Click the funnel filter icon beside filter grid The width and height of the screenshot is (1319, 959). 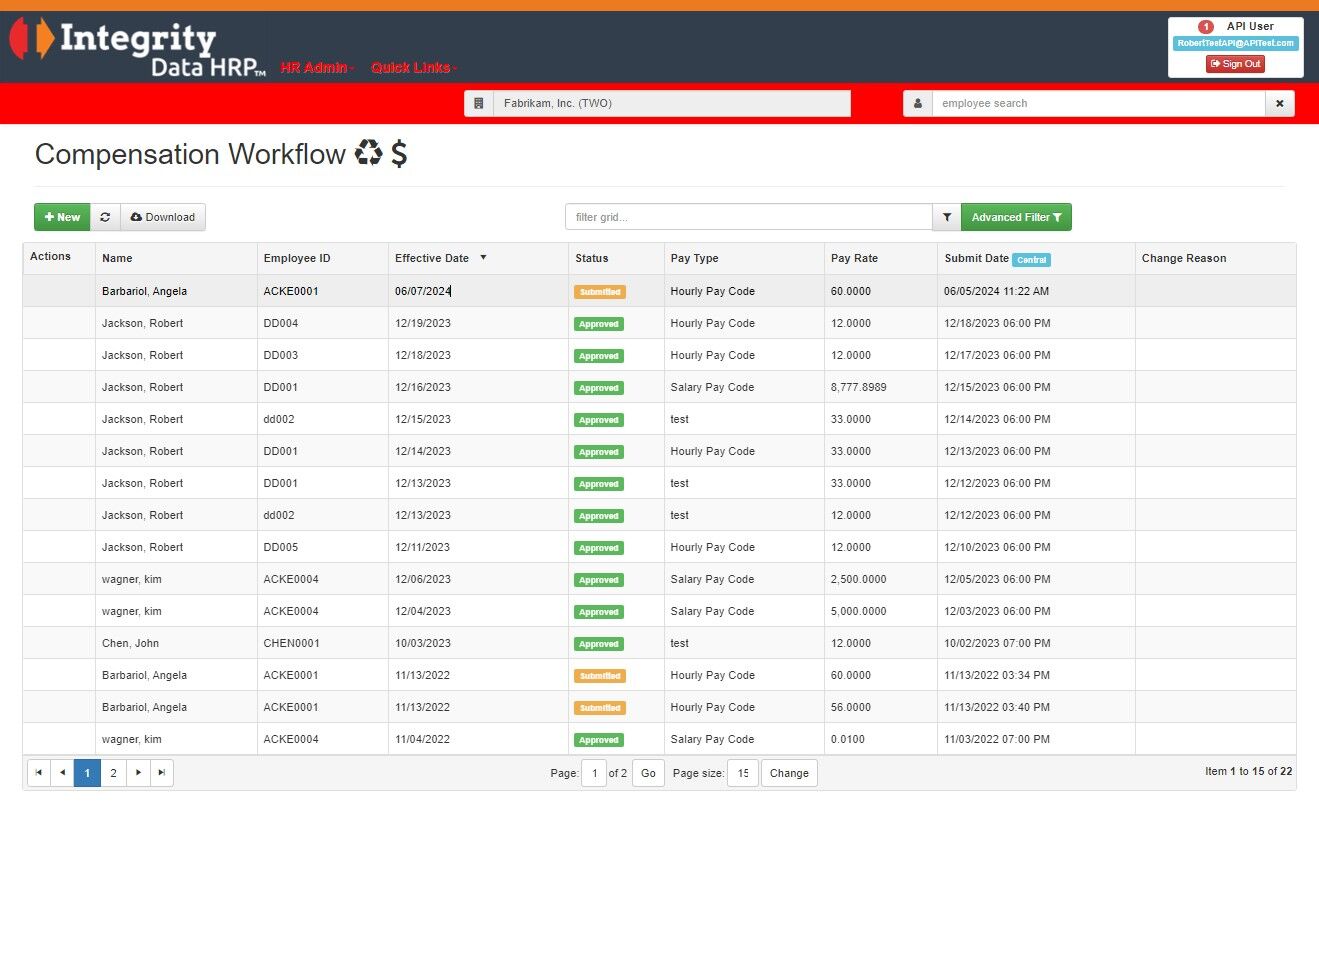pos(946,217)
